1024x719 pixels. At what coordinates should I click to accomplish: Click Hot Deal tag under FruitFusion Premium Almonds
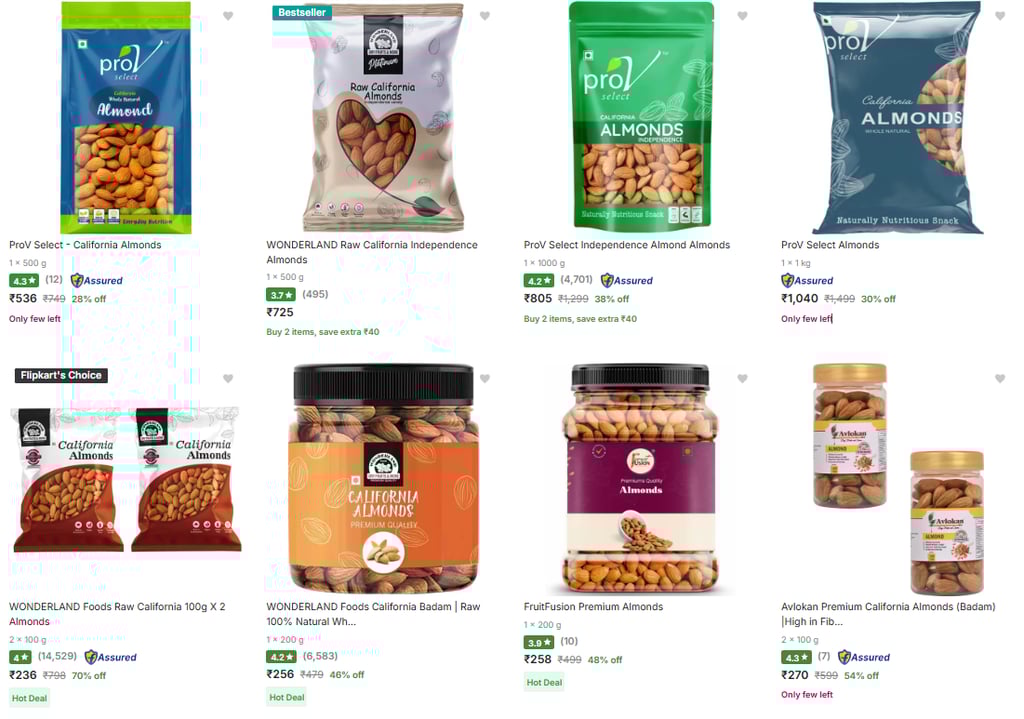(x=544, y=682)
